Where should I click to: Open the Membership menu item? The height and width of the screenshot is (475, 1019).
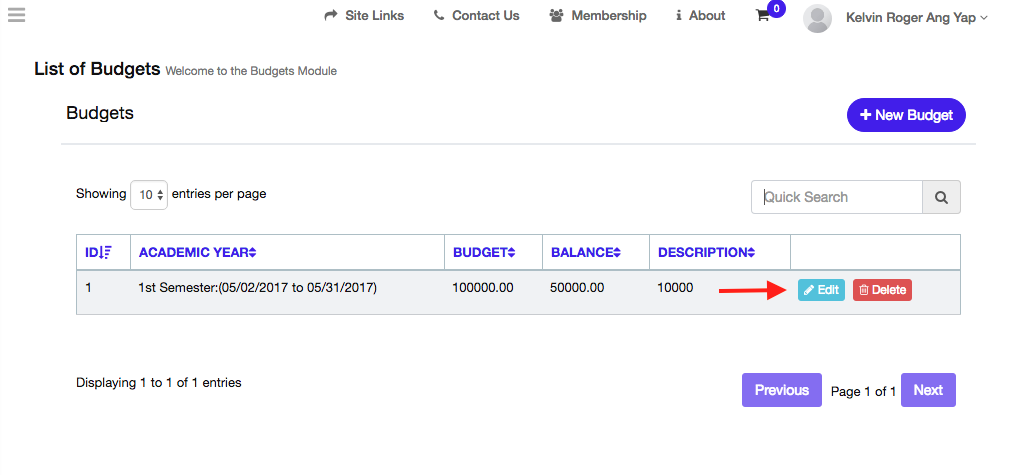click(x=598, y=16)
